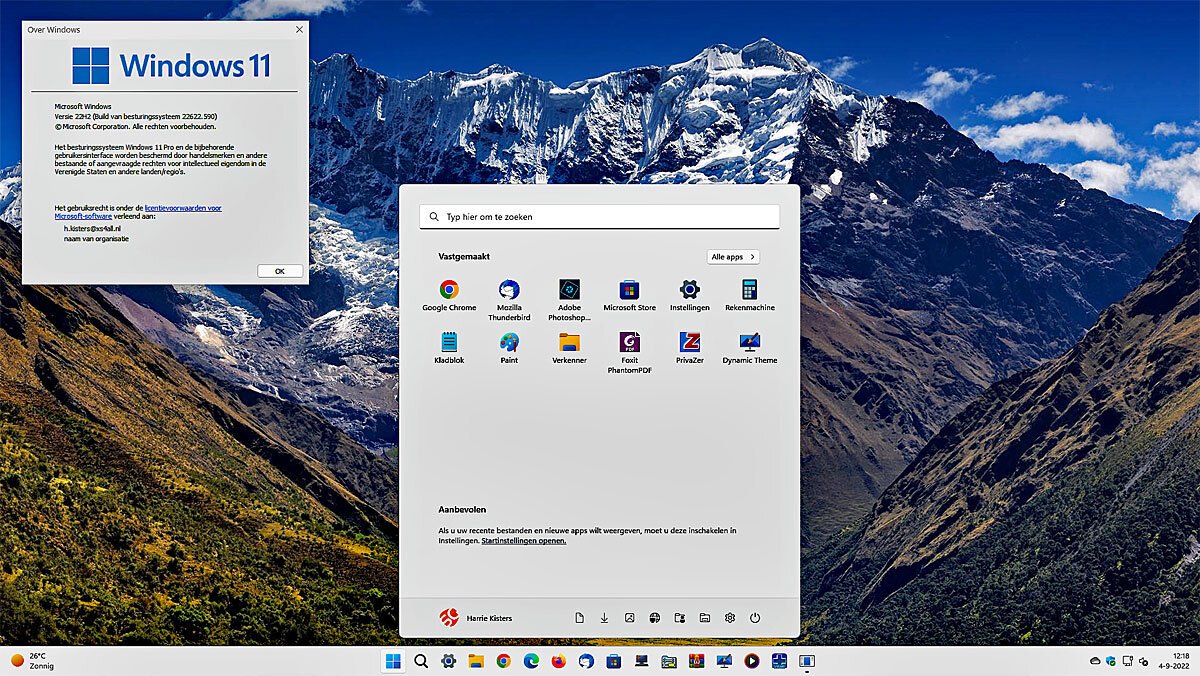The image size is (1200, 676).
Task: Launch Foxit PhantomPDF
Action: (630, 353)
